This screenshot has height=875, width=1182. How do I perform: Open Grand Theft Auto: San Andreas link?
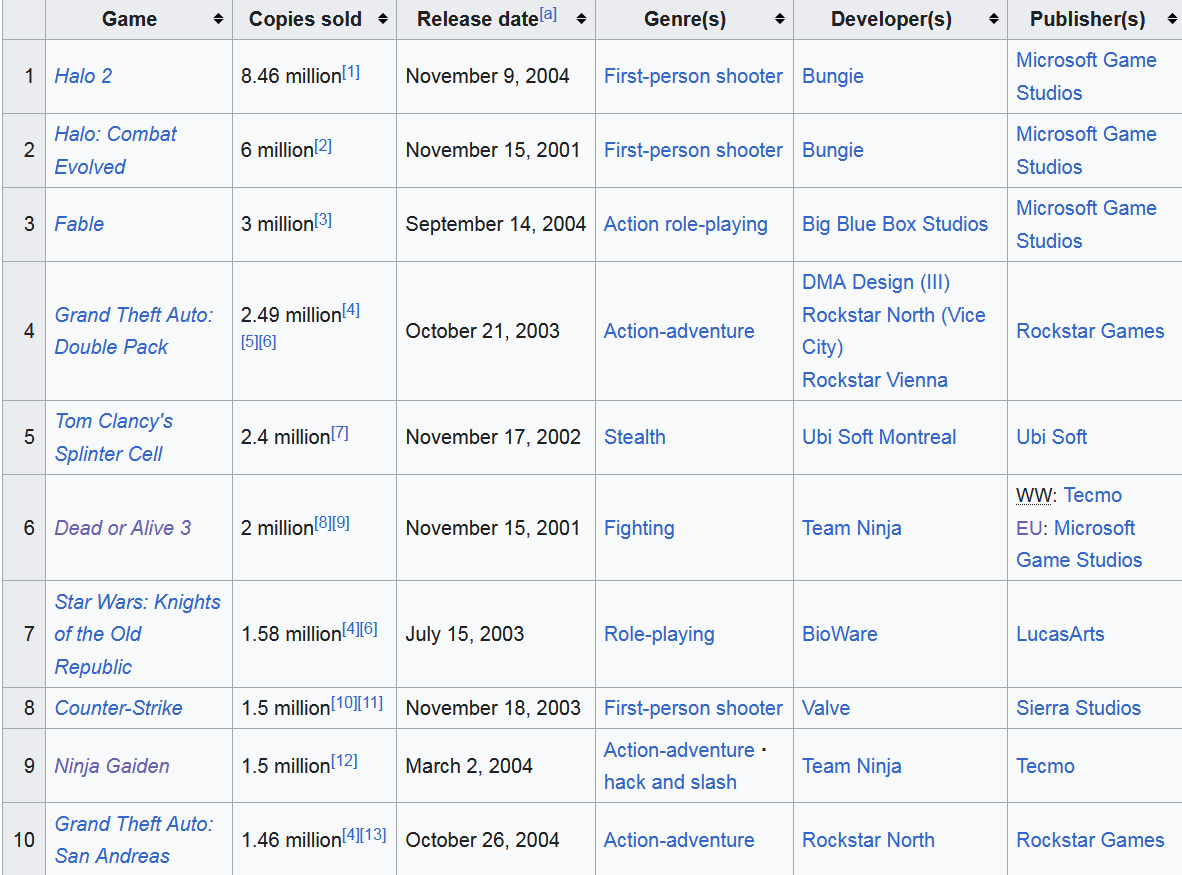click(133, 840)
